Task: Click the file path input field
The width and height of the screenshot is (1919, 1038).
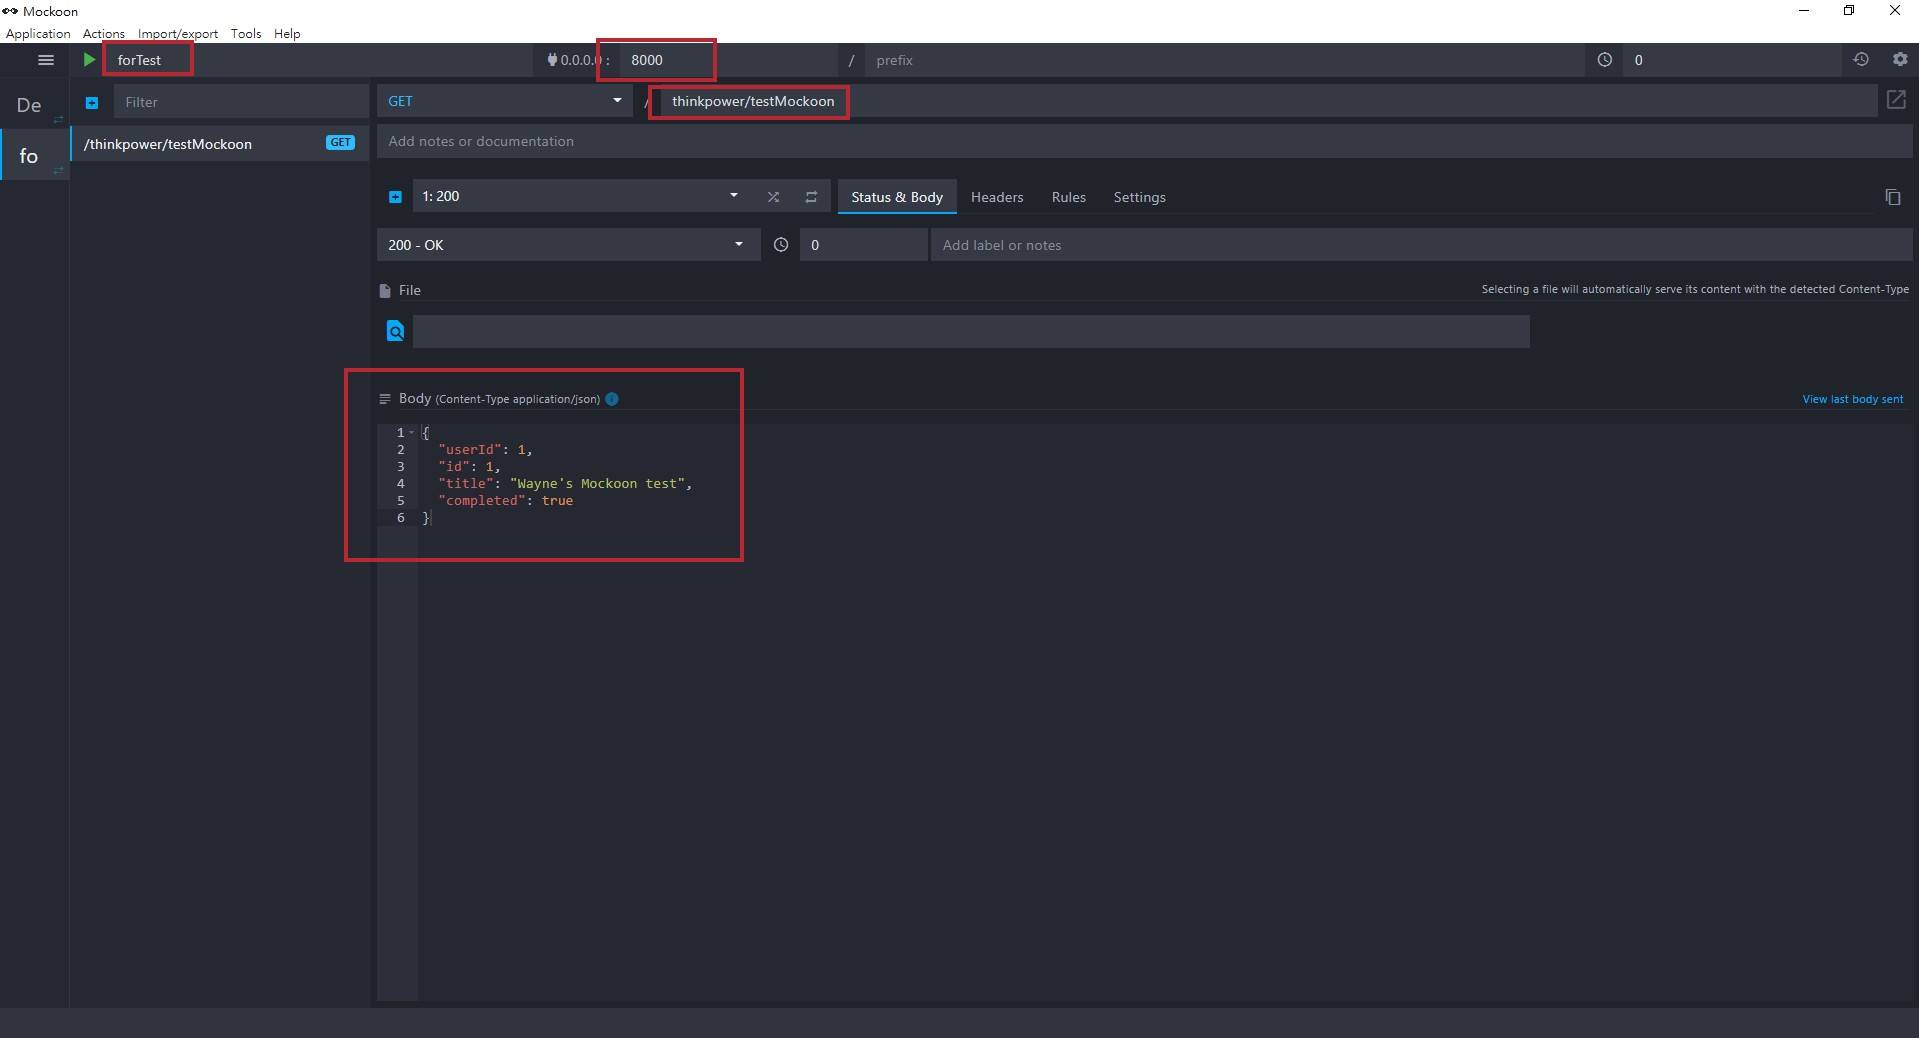Action: coord(971,331)
